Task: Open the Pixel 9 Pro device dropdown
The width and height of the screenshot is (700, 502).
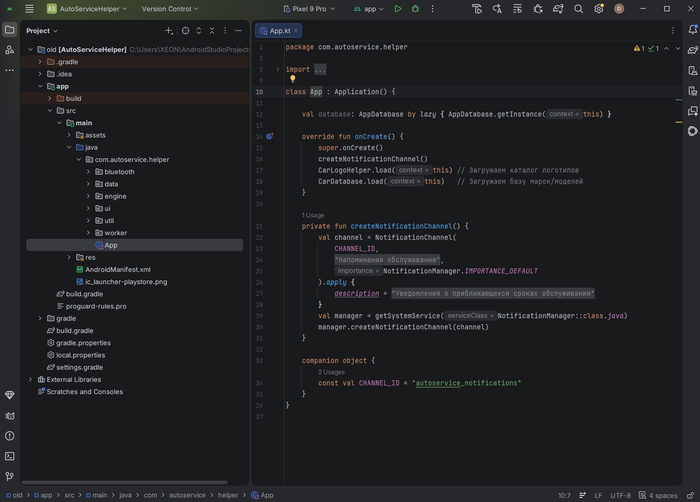Action: (x=309, y=8)
